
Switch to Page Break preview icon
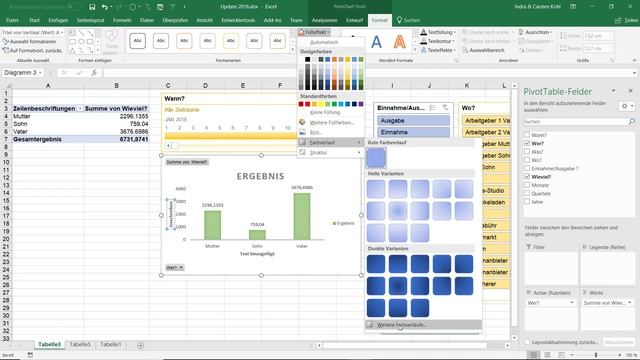(x=562, y=355)
